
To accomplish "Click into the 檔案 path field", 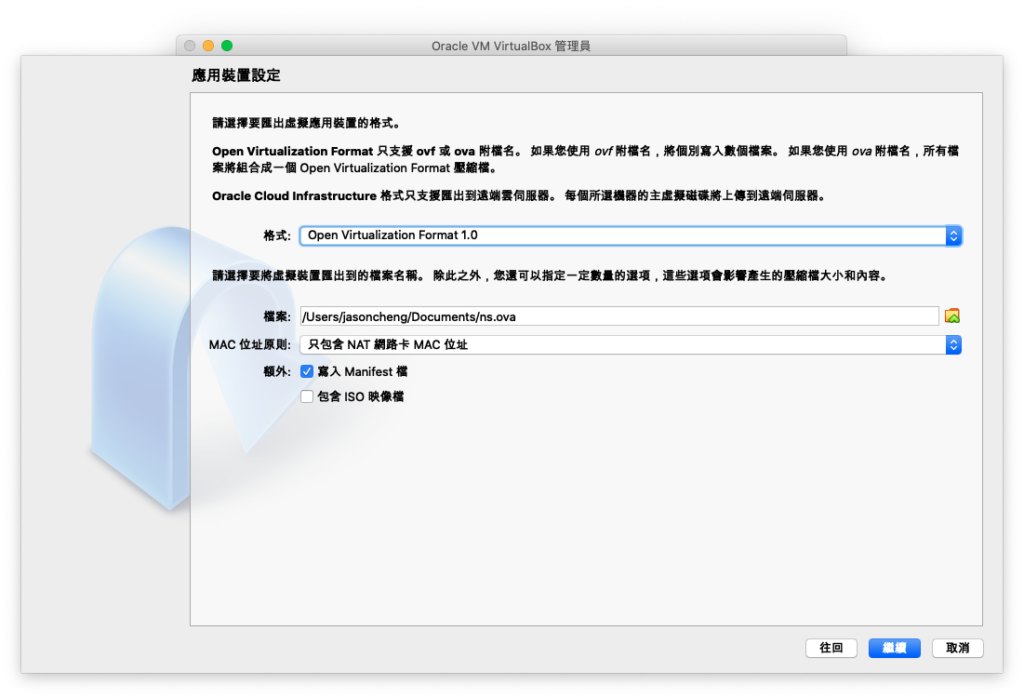I will 619,317.
